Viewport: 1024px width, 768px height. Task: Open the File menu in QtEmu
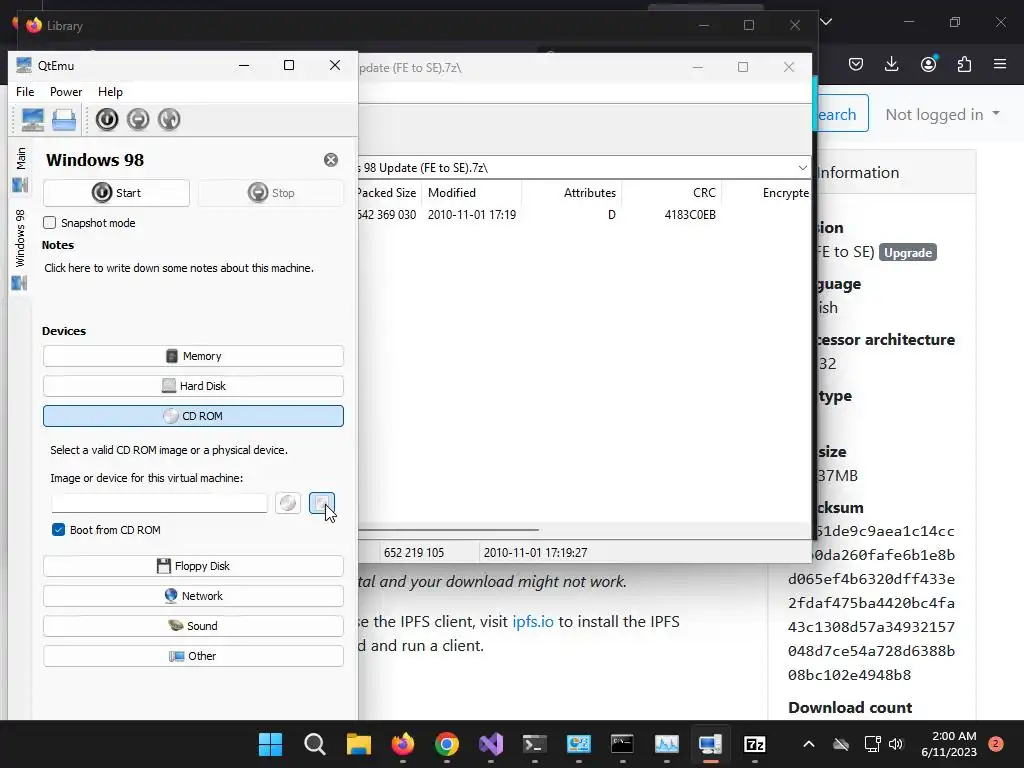(x=25, y=92)
